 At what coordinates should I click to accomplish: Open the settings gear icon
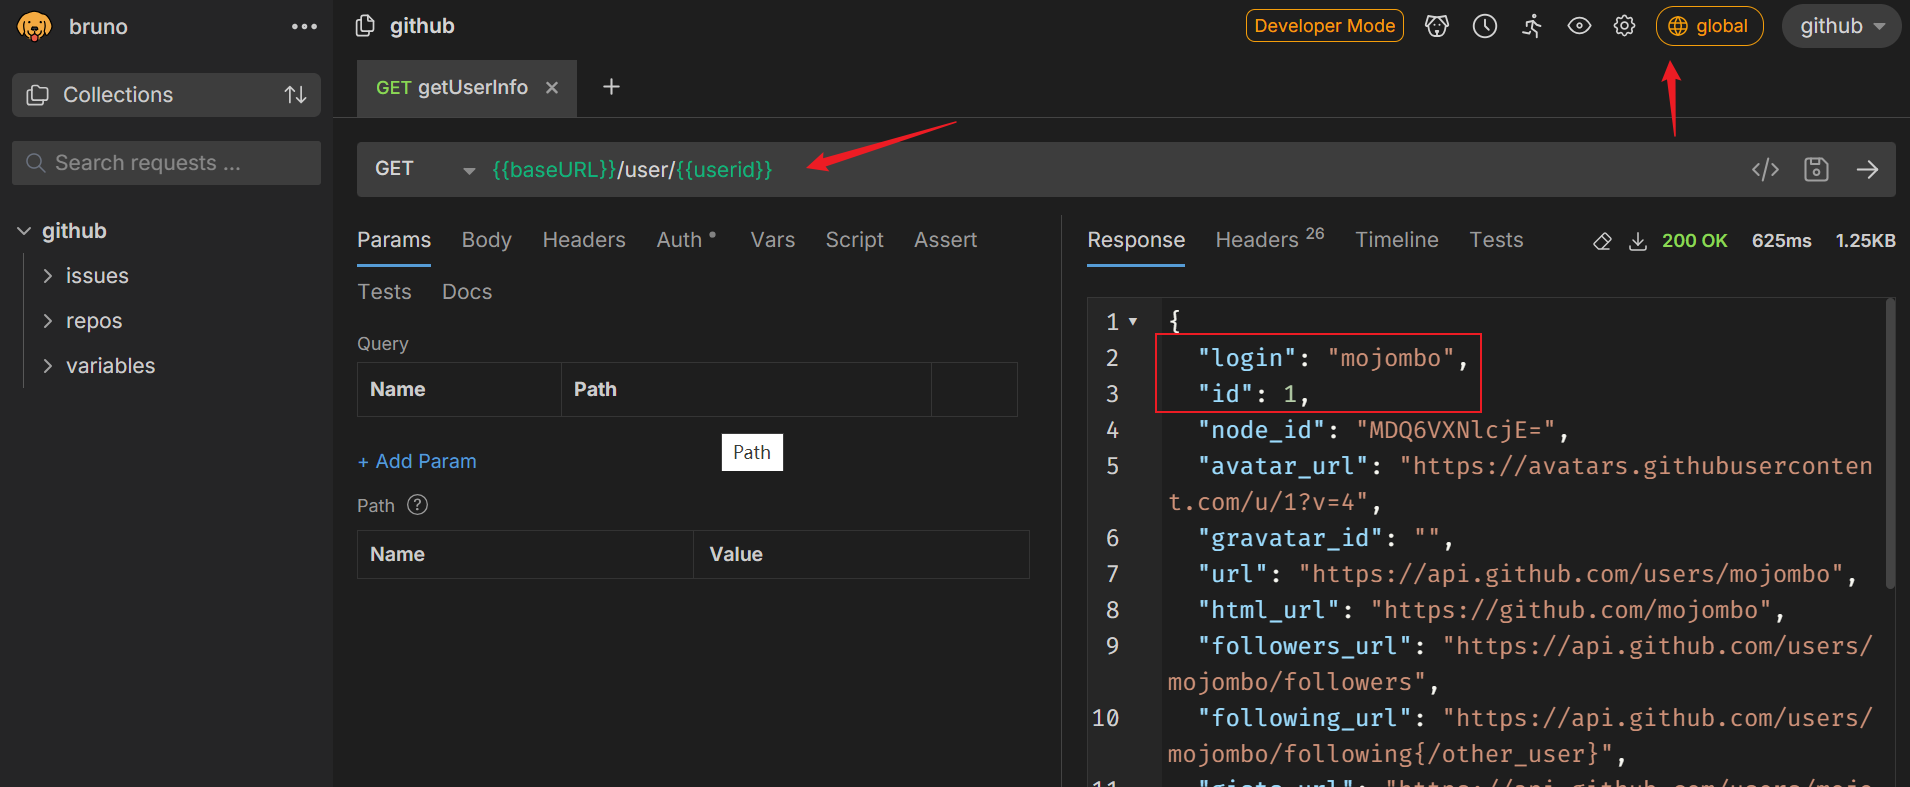coord(1624,26)
